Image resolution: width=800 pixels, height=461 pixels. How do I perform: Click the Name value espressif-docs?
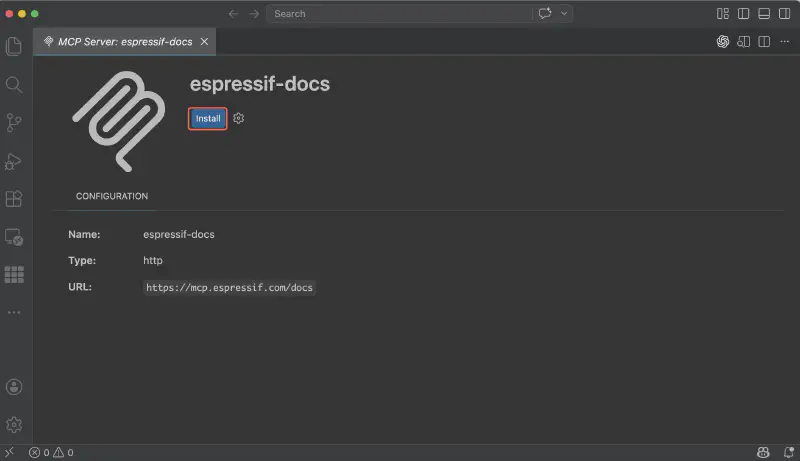pos(179,235)
